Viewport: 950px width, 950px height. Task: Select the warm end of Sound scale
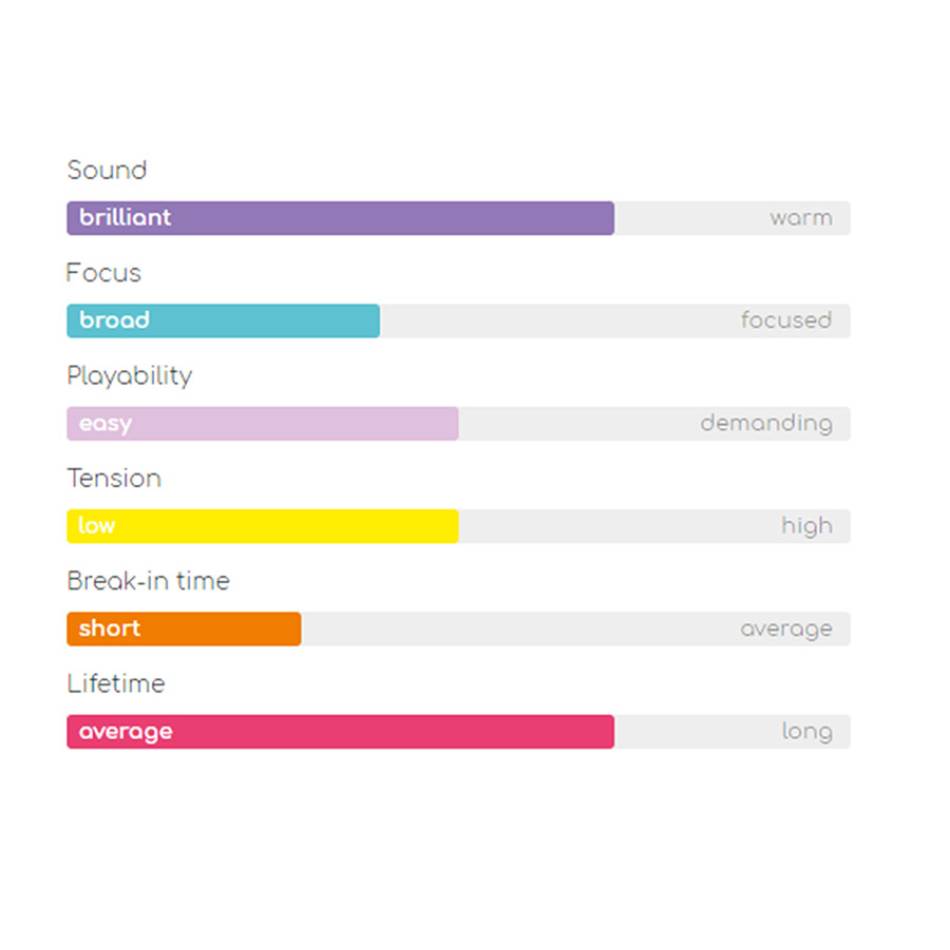(x=801, y=218)
